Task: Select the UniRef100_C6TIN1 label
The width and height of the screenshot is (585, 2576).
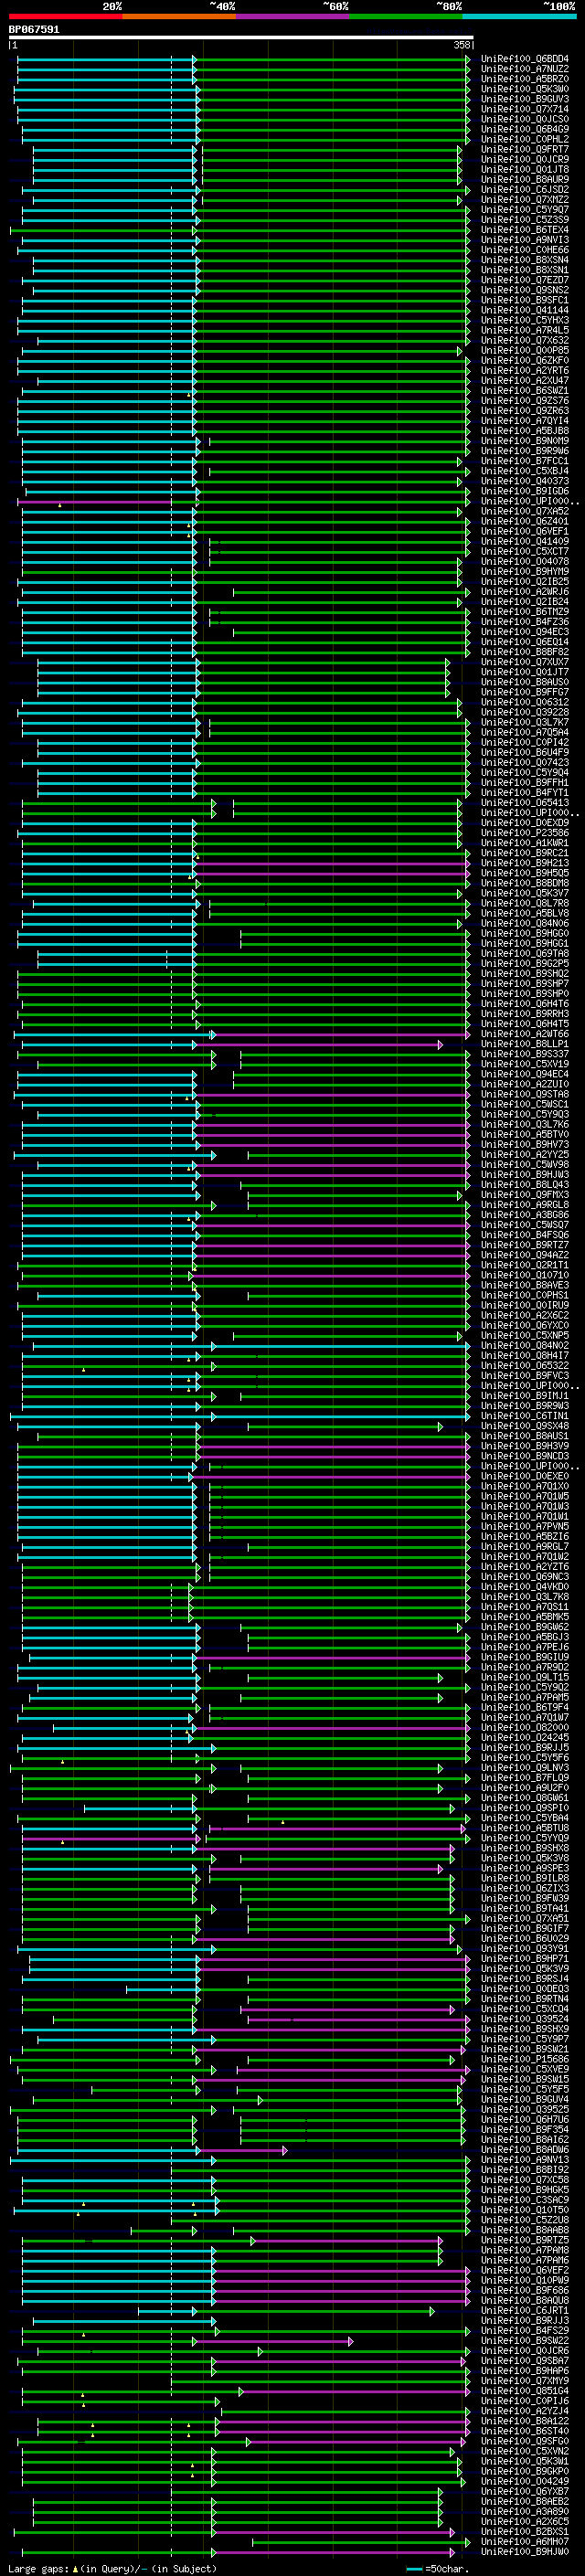Action: [x=525, y=1416]
